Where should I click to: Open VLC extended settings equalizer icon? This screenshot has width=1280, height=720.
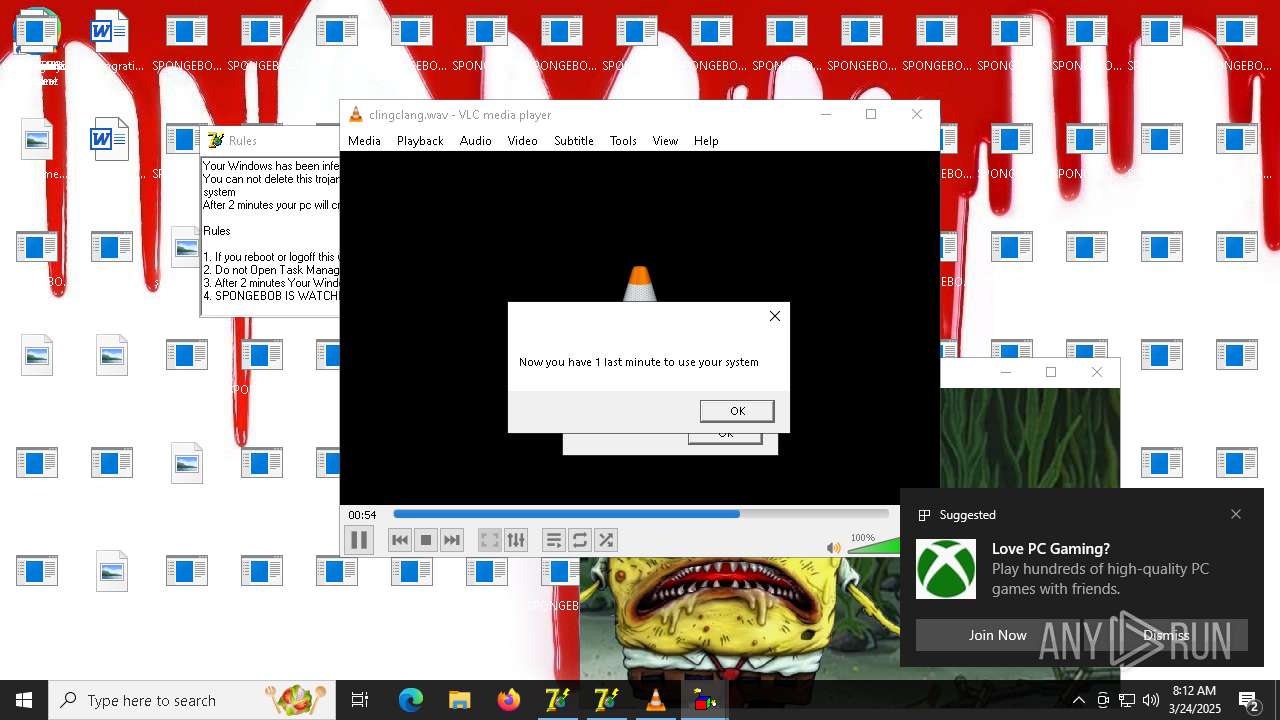click(x=516, y=540)
